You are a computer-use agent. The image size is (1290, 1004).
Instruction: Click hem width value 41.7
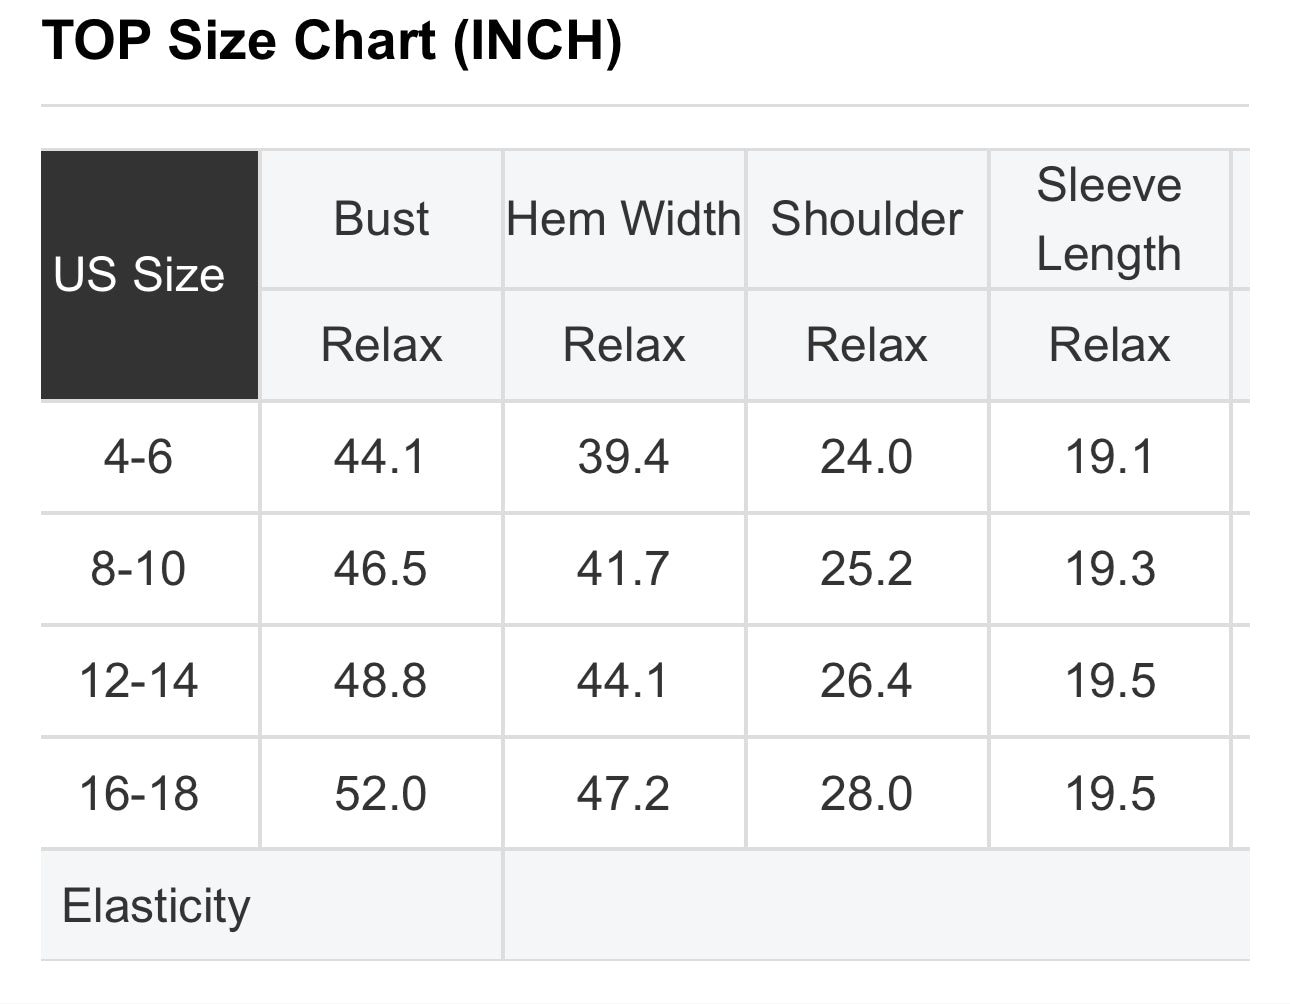[x=623, y=569]
